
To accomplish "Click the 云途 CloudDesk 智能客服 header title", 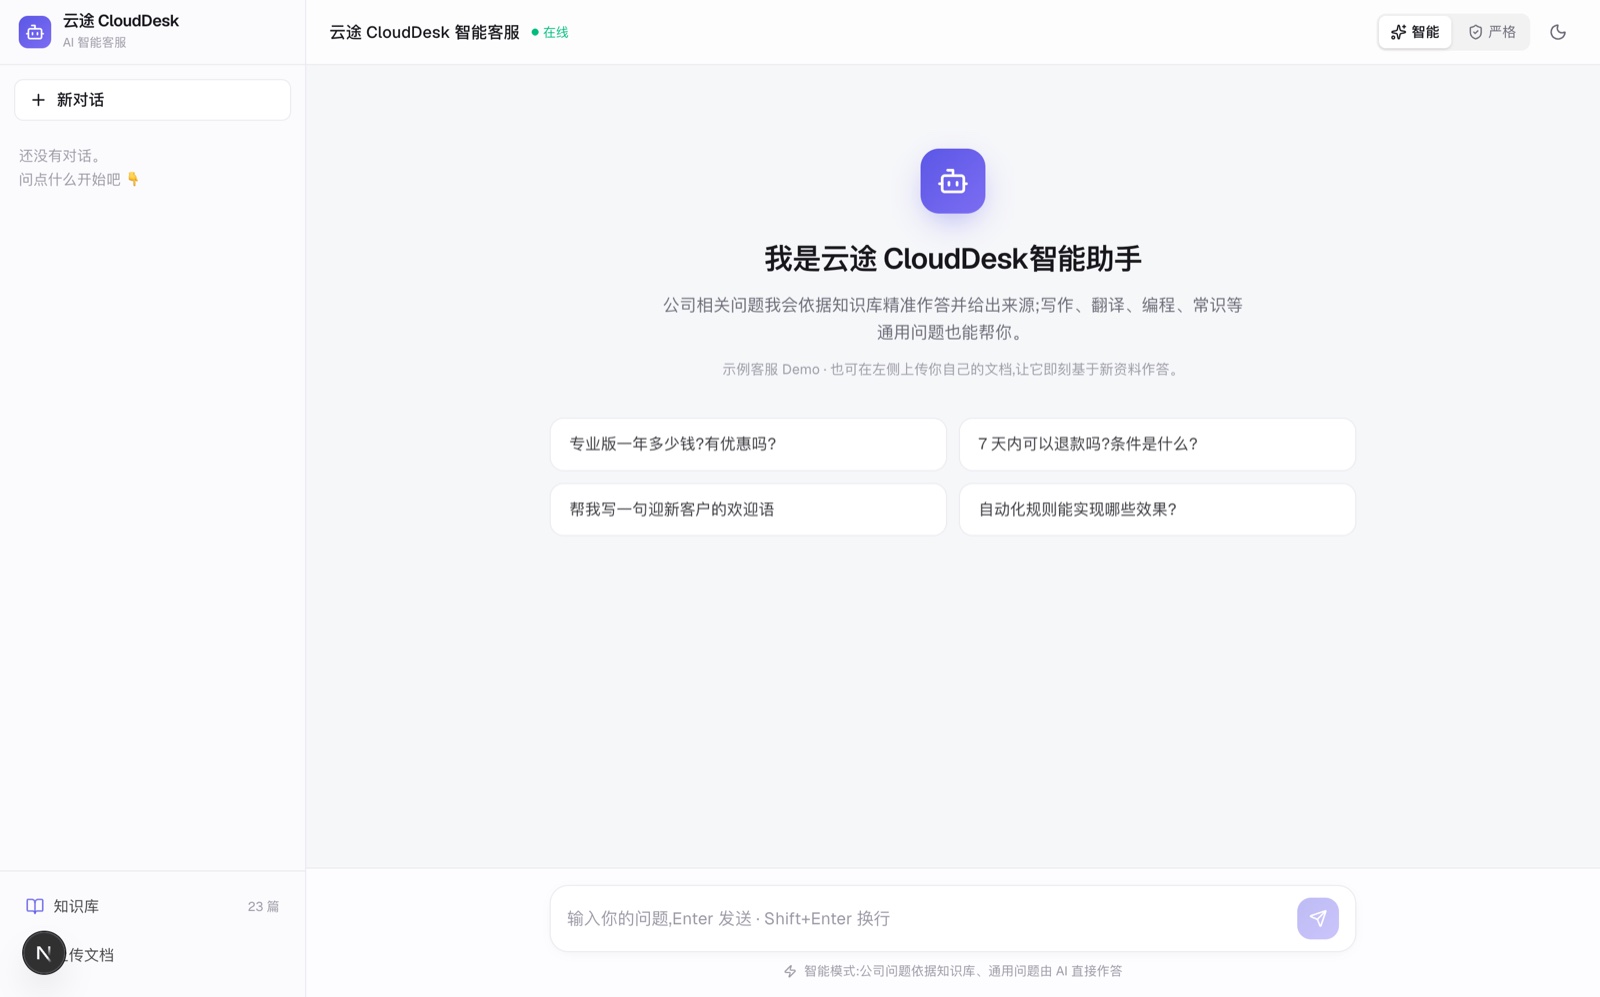I will [x=425, y=32].
